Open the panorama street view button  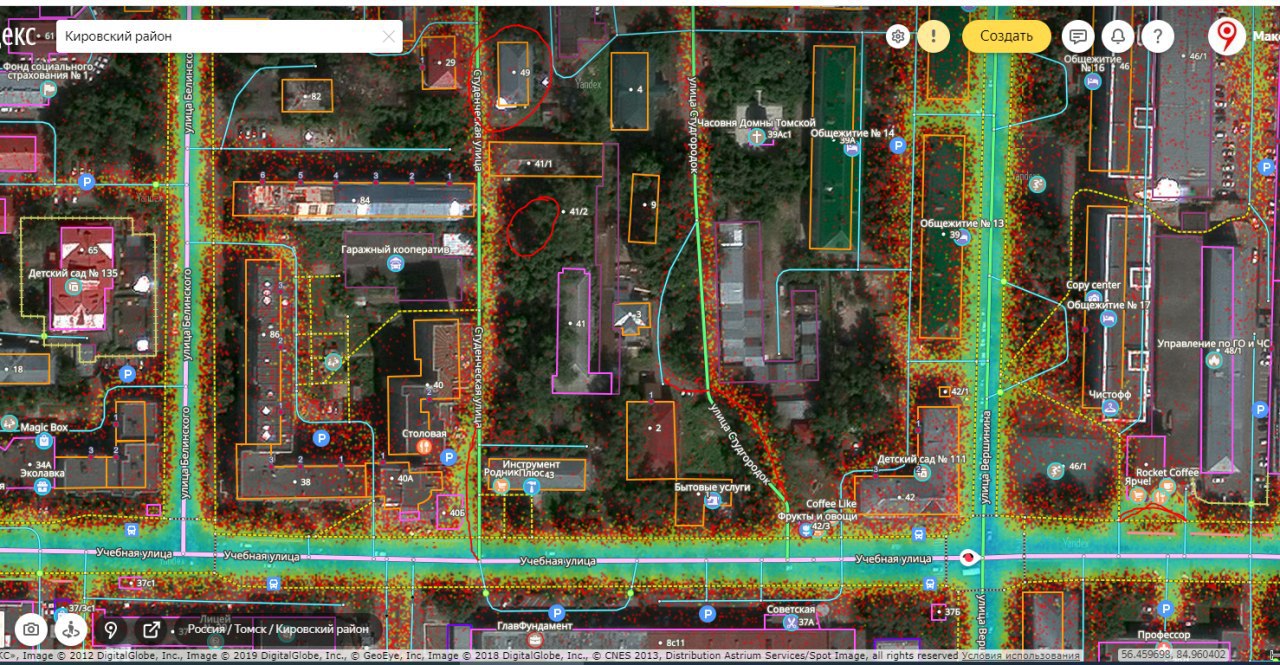pos(71,629)
